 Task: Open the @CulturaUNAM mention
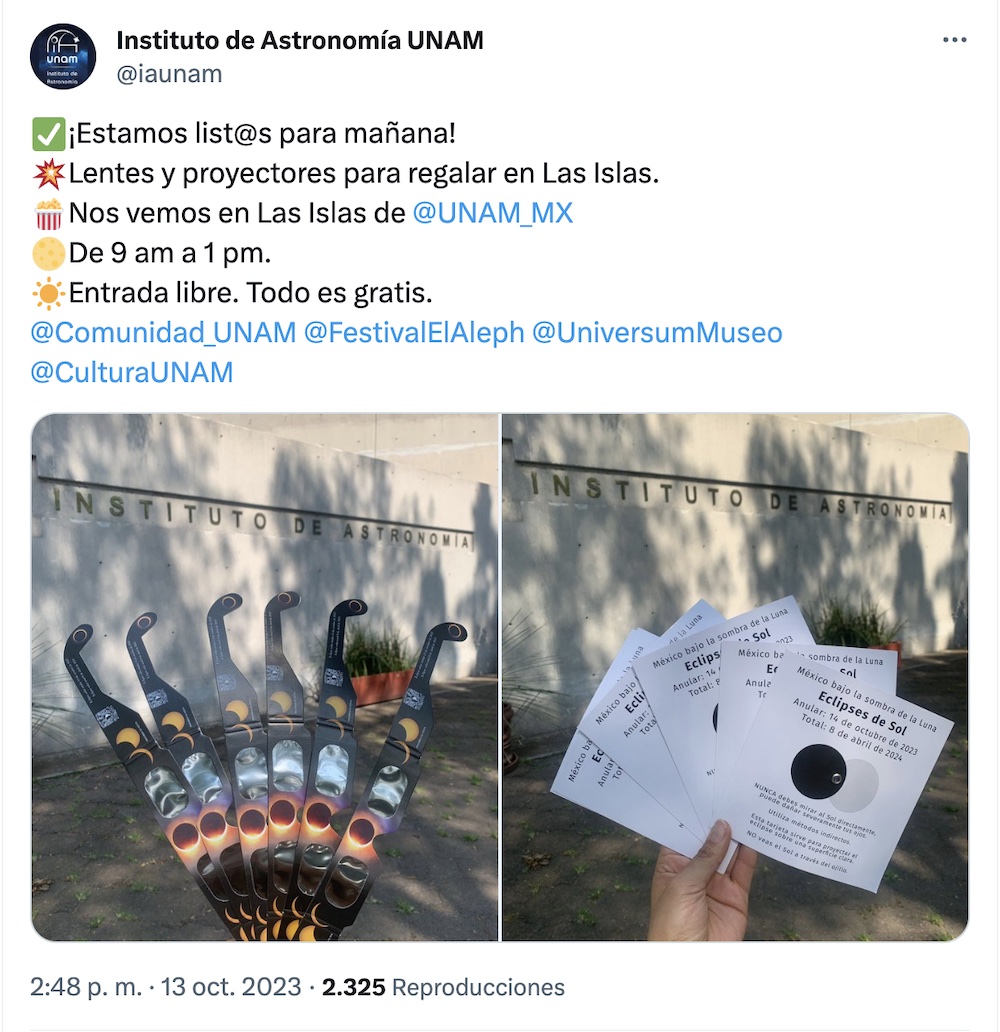tap(132, 373)
